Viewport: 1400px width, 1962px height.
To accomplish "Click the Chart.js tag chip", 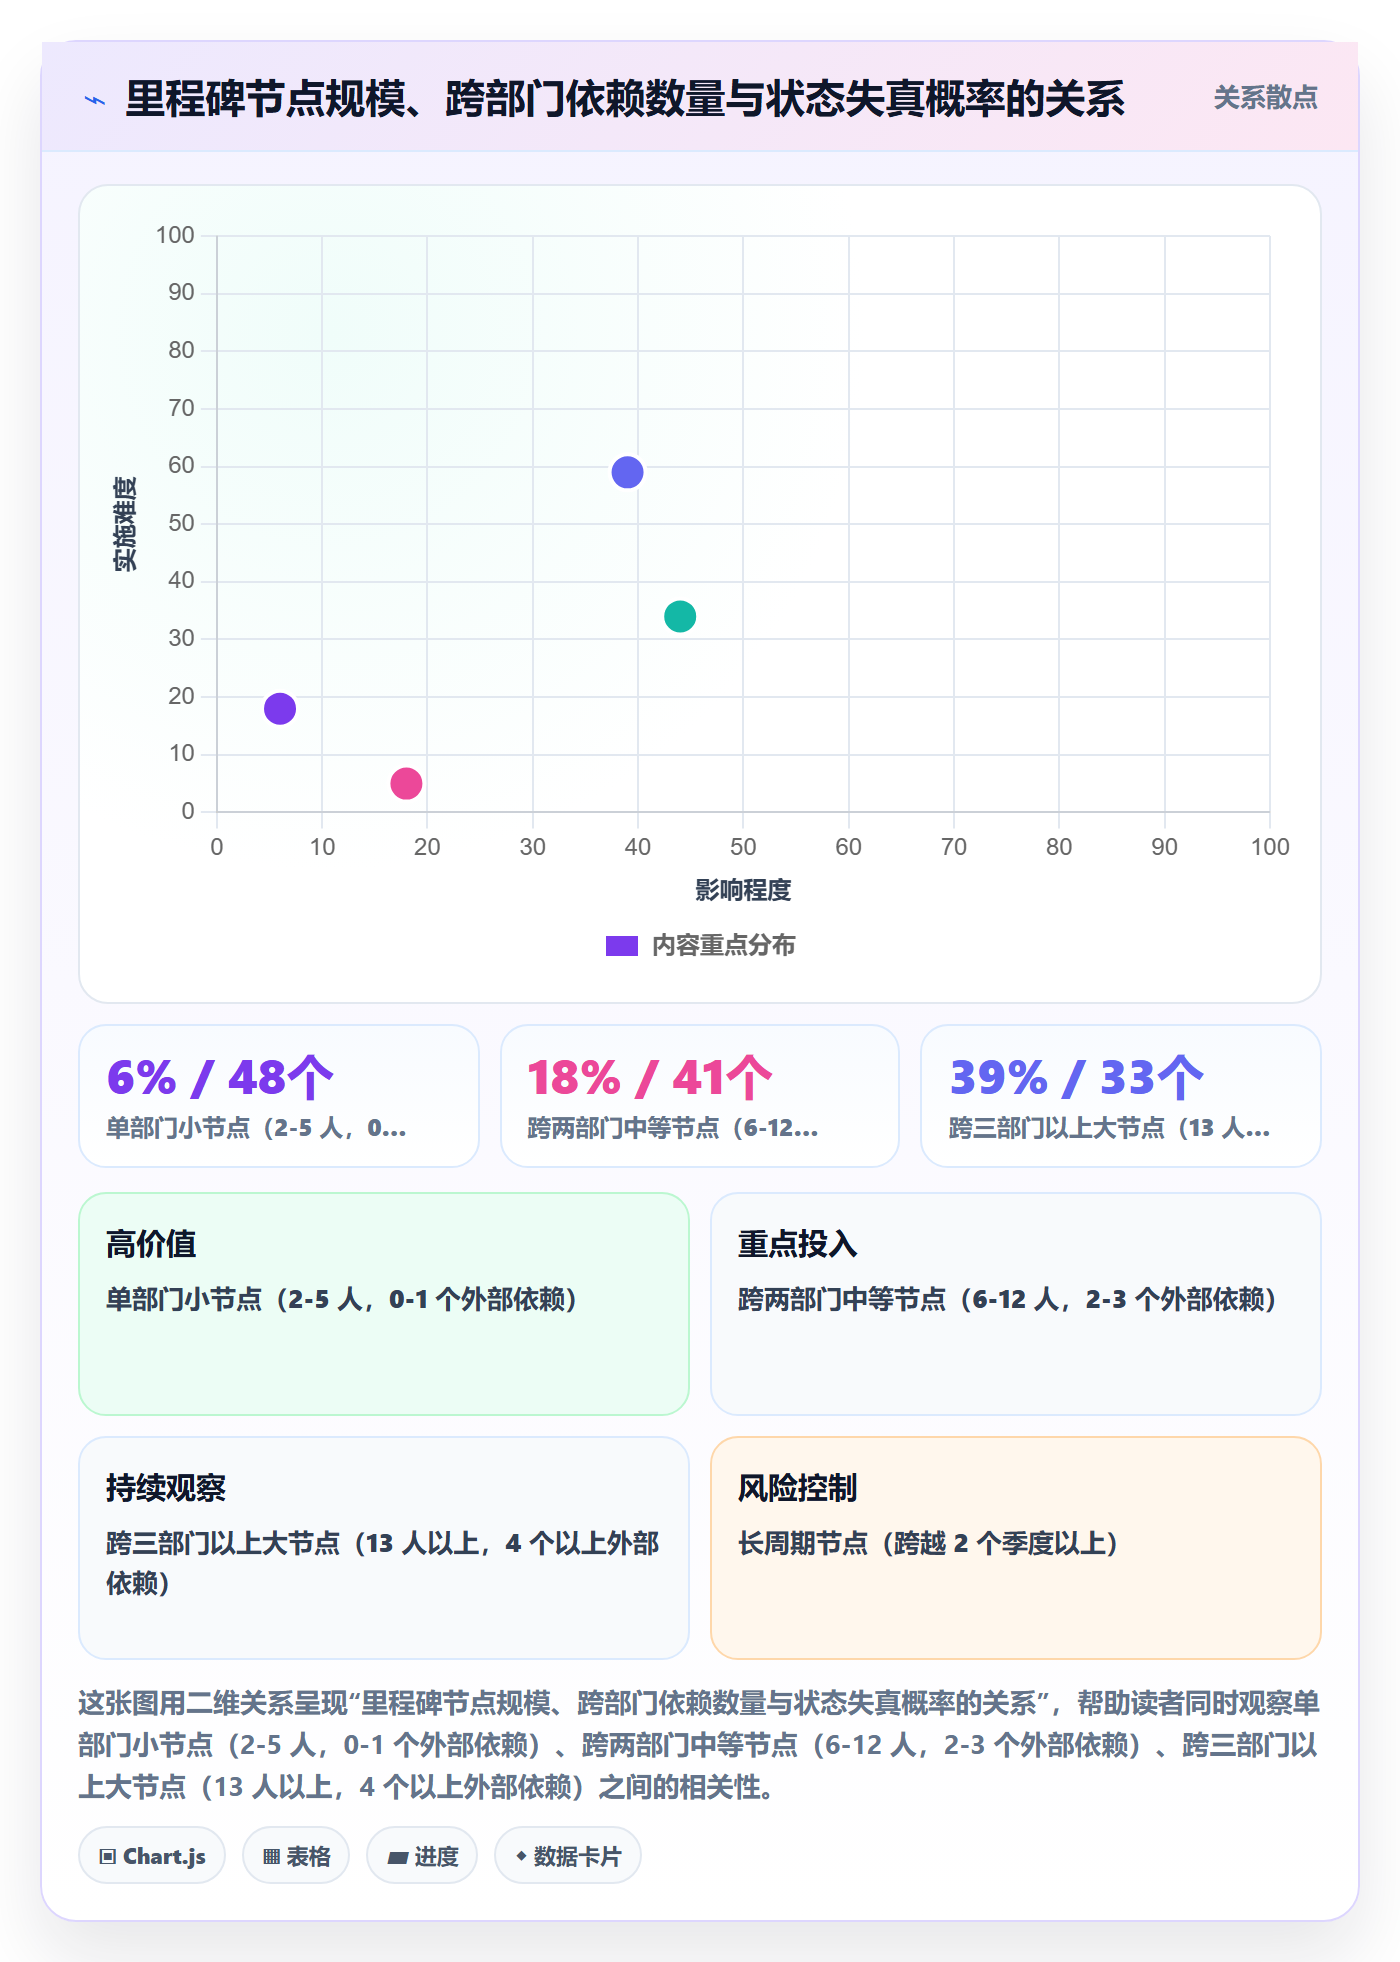I will pos(152,1856).
